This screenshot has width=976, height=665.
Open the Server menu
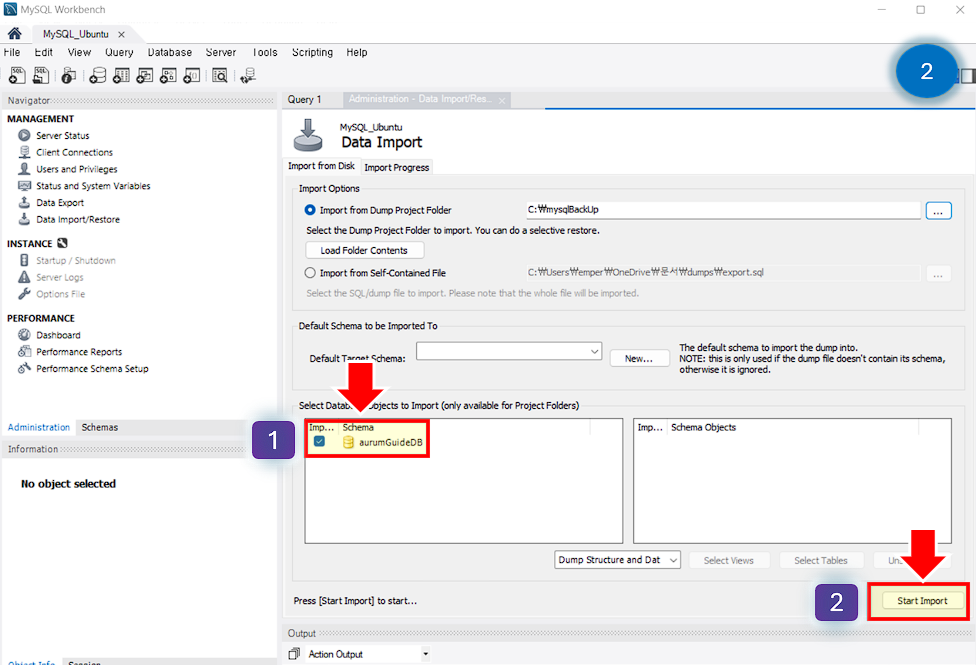(220, 52)
